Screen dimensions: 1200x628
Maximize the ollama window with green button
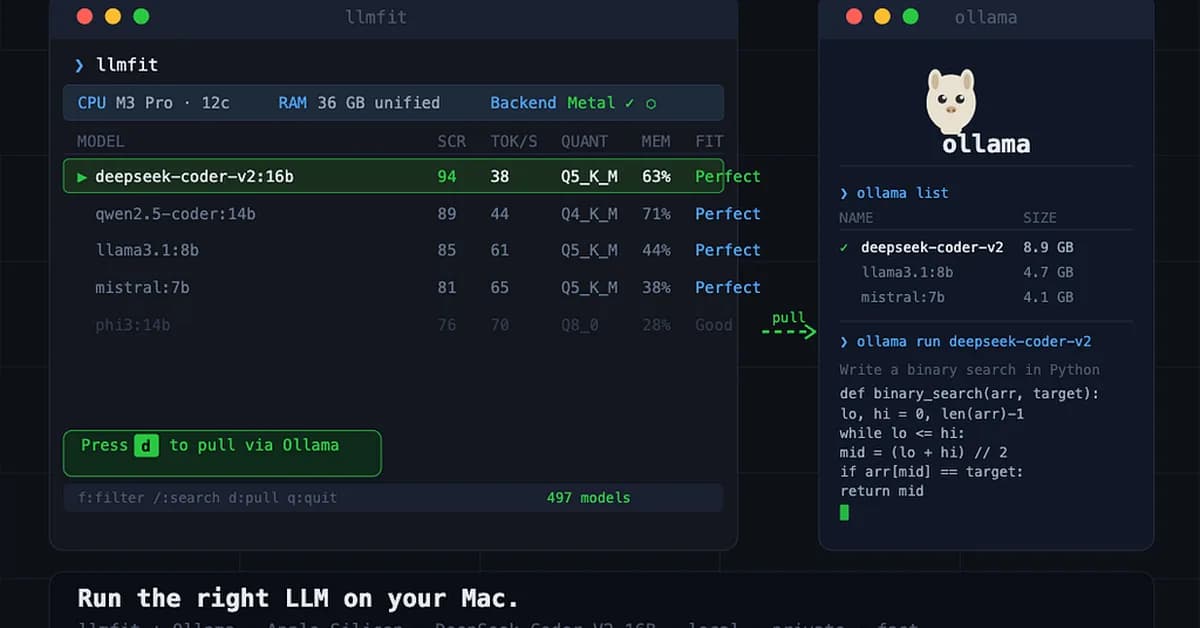click(910, 16)
